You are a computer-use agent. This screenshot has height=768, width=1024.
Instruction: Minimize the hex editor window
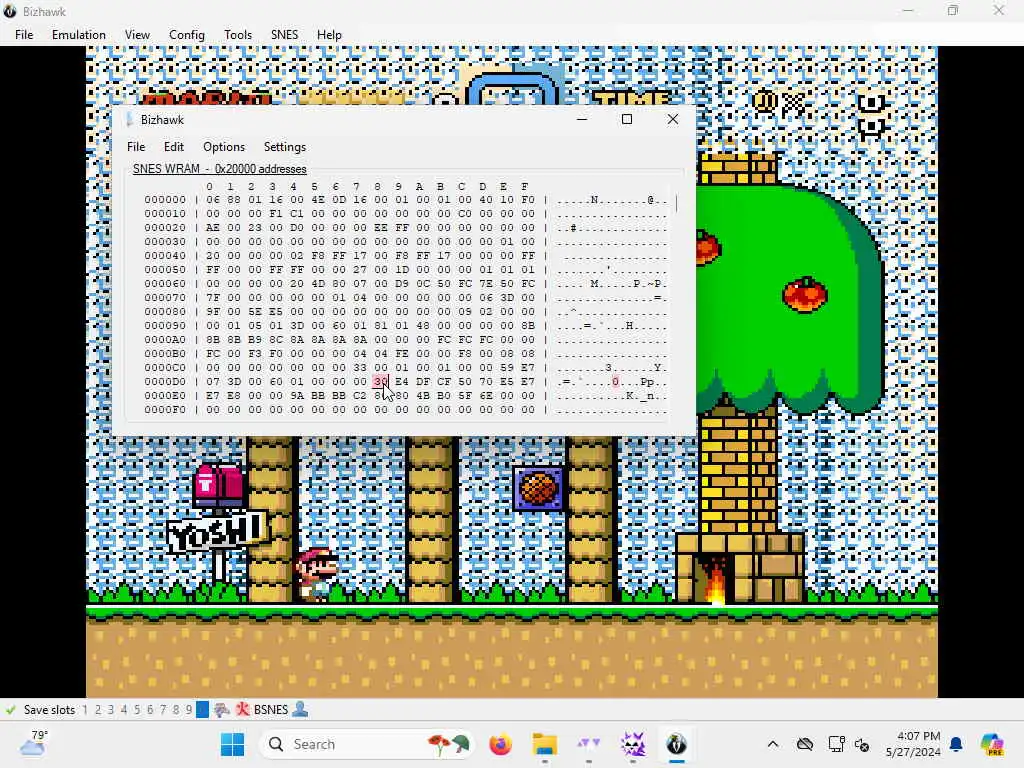(582, 119)
